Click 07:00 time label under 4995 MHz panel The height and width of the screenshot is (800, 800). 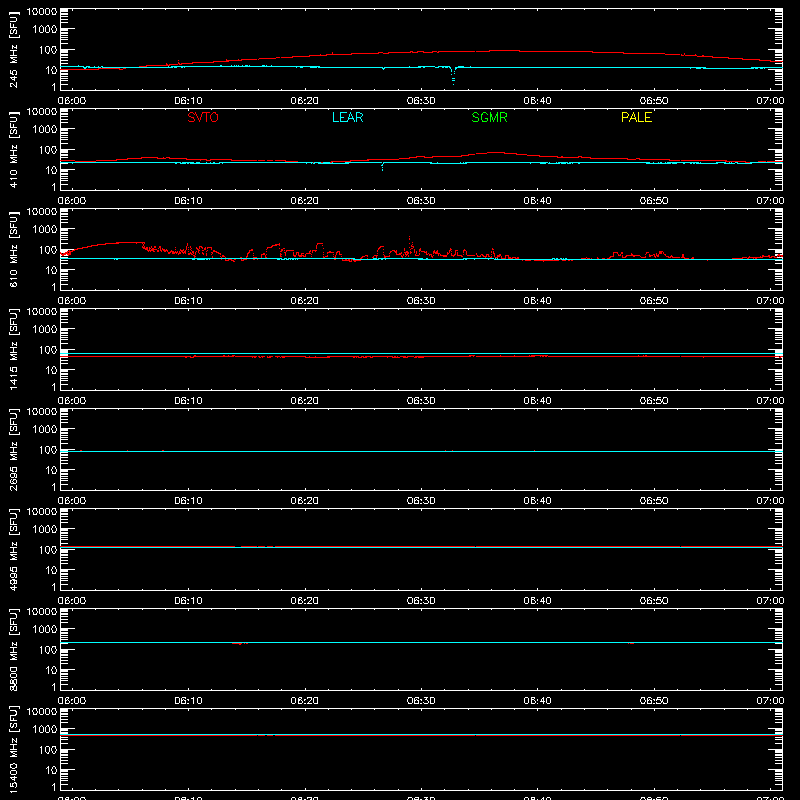(x=770, y=601)
